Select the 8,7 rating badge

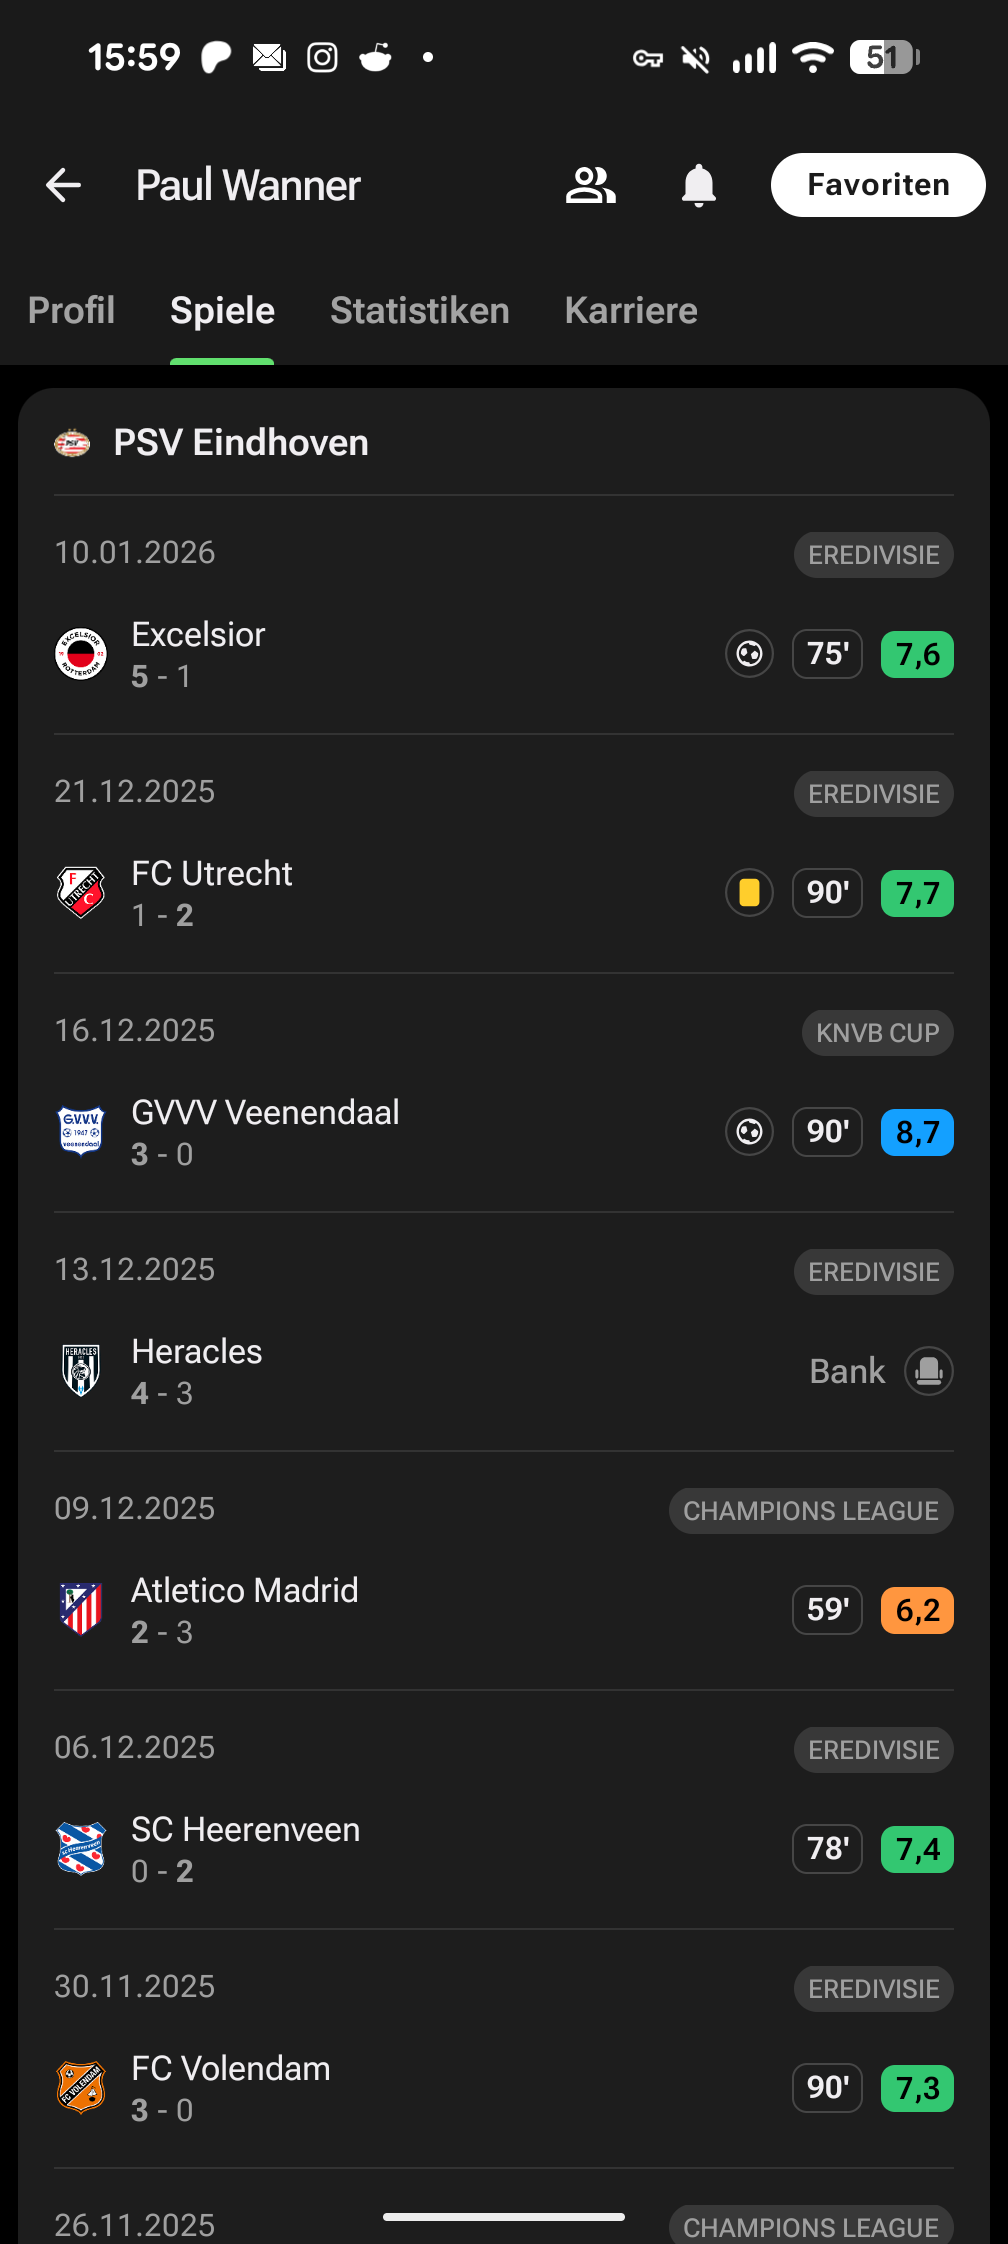coord(917,1132)
